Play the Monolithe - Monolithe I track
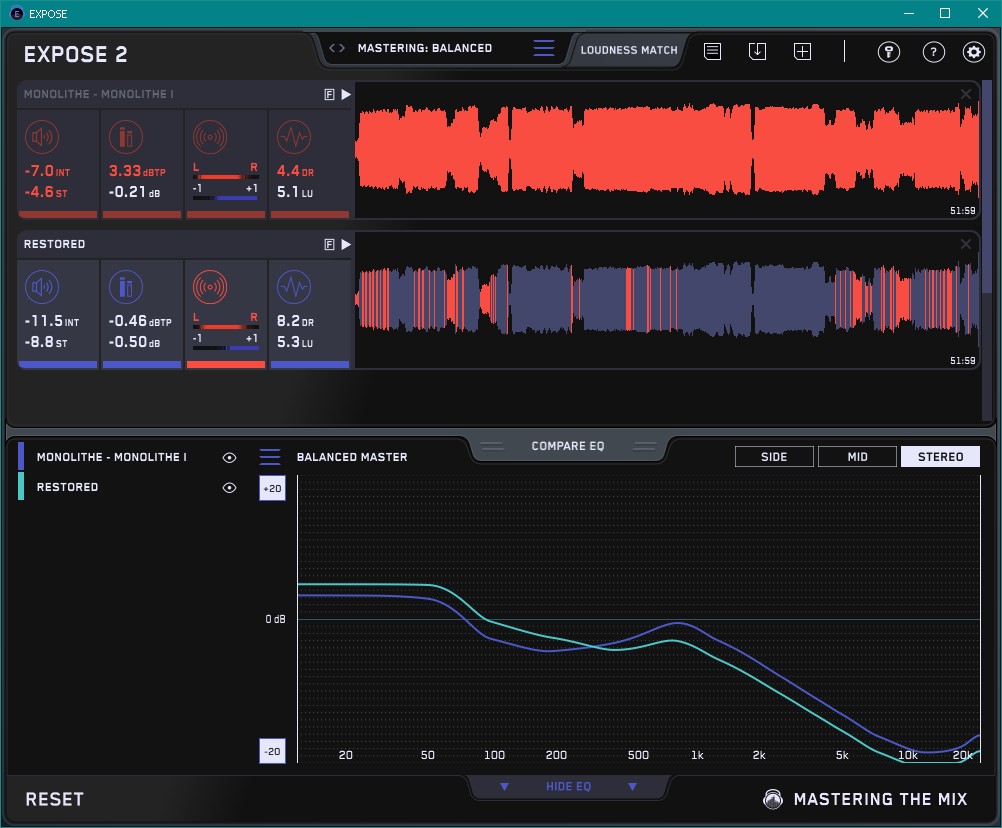The width and height of the screenshot is (1002, 828). tap(346, 94)
